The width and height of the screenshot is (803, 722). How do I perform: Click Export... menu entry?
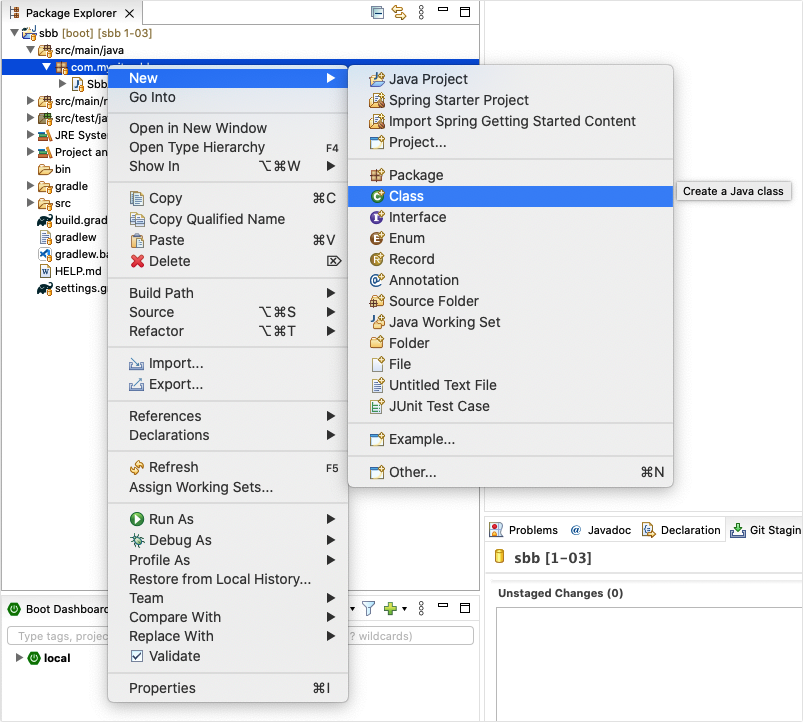(x=228, y=385)
